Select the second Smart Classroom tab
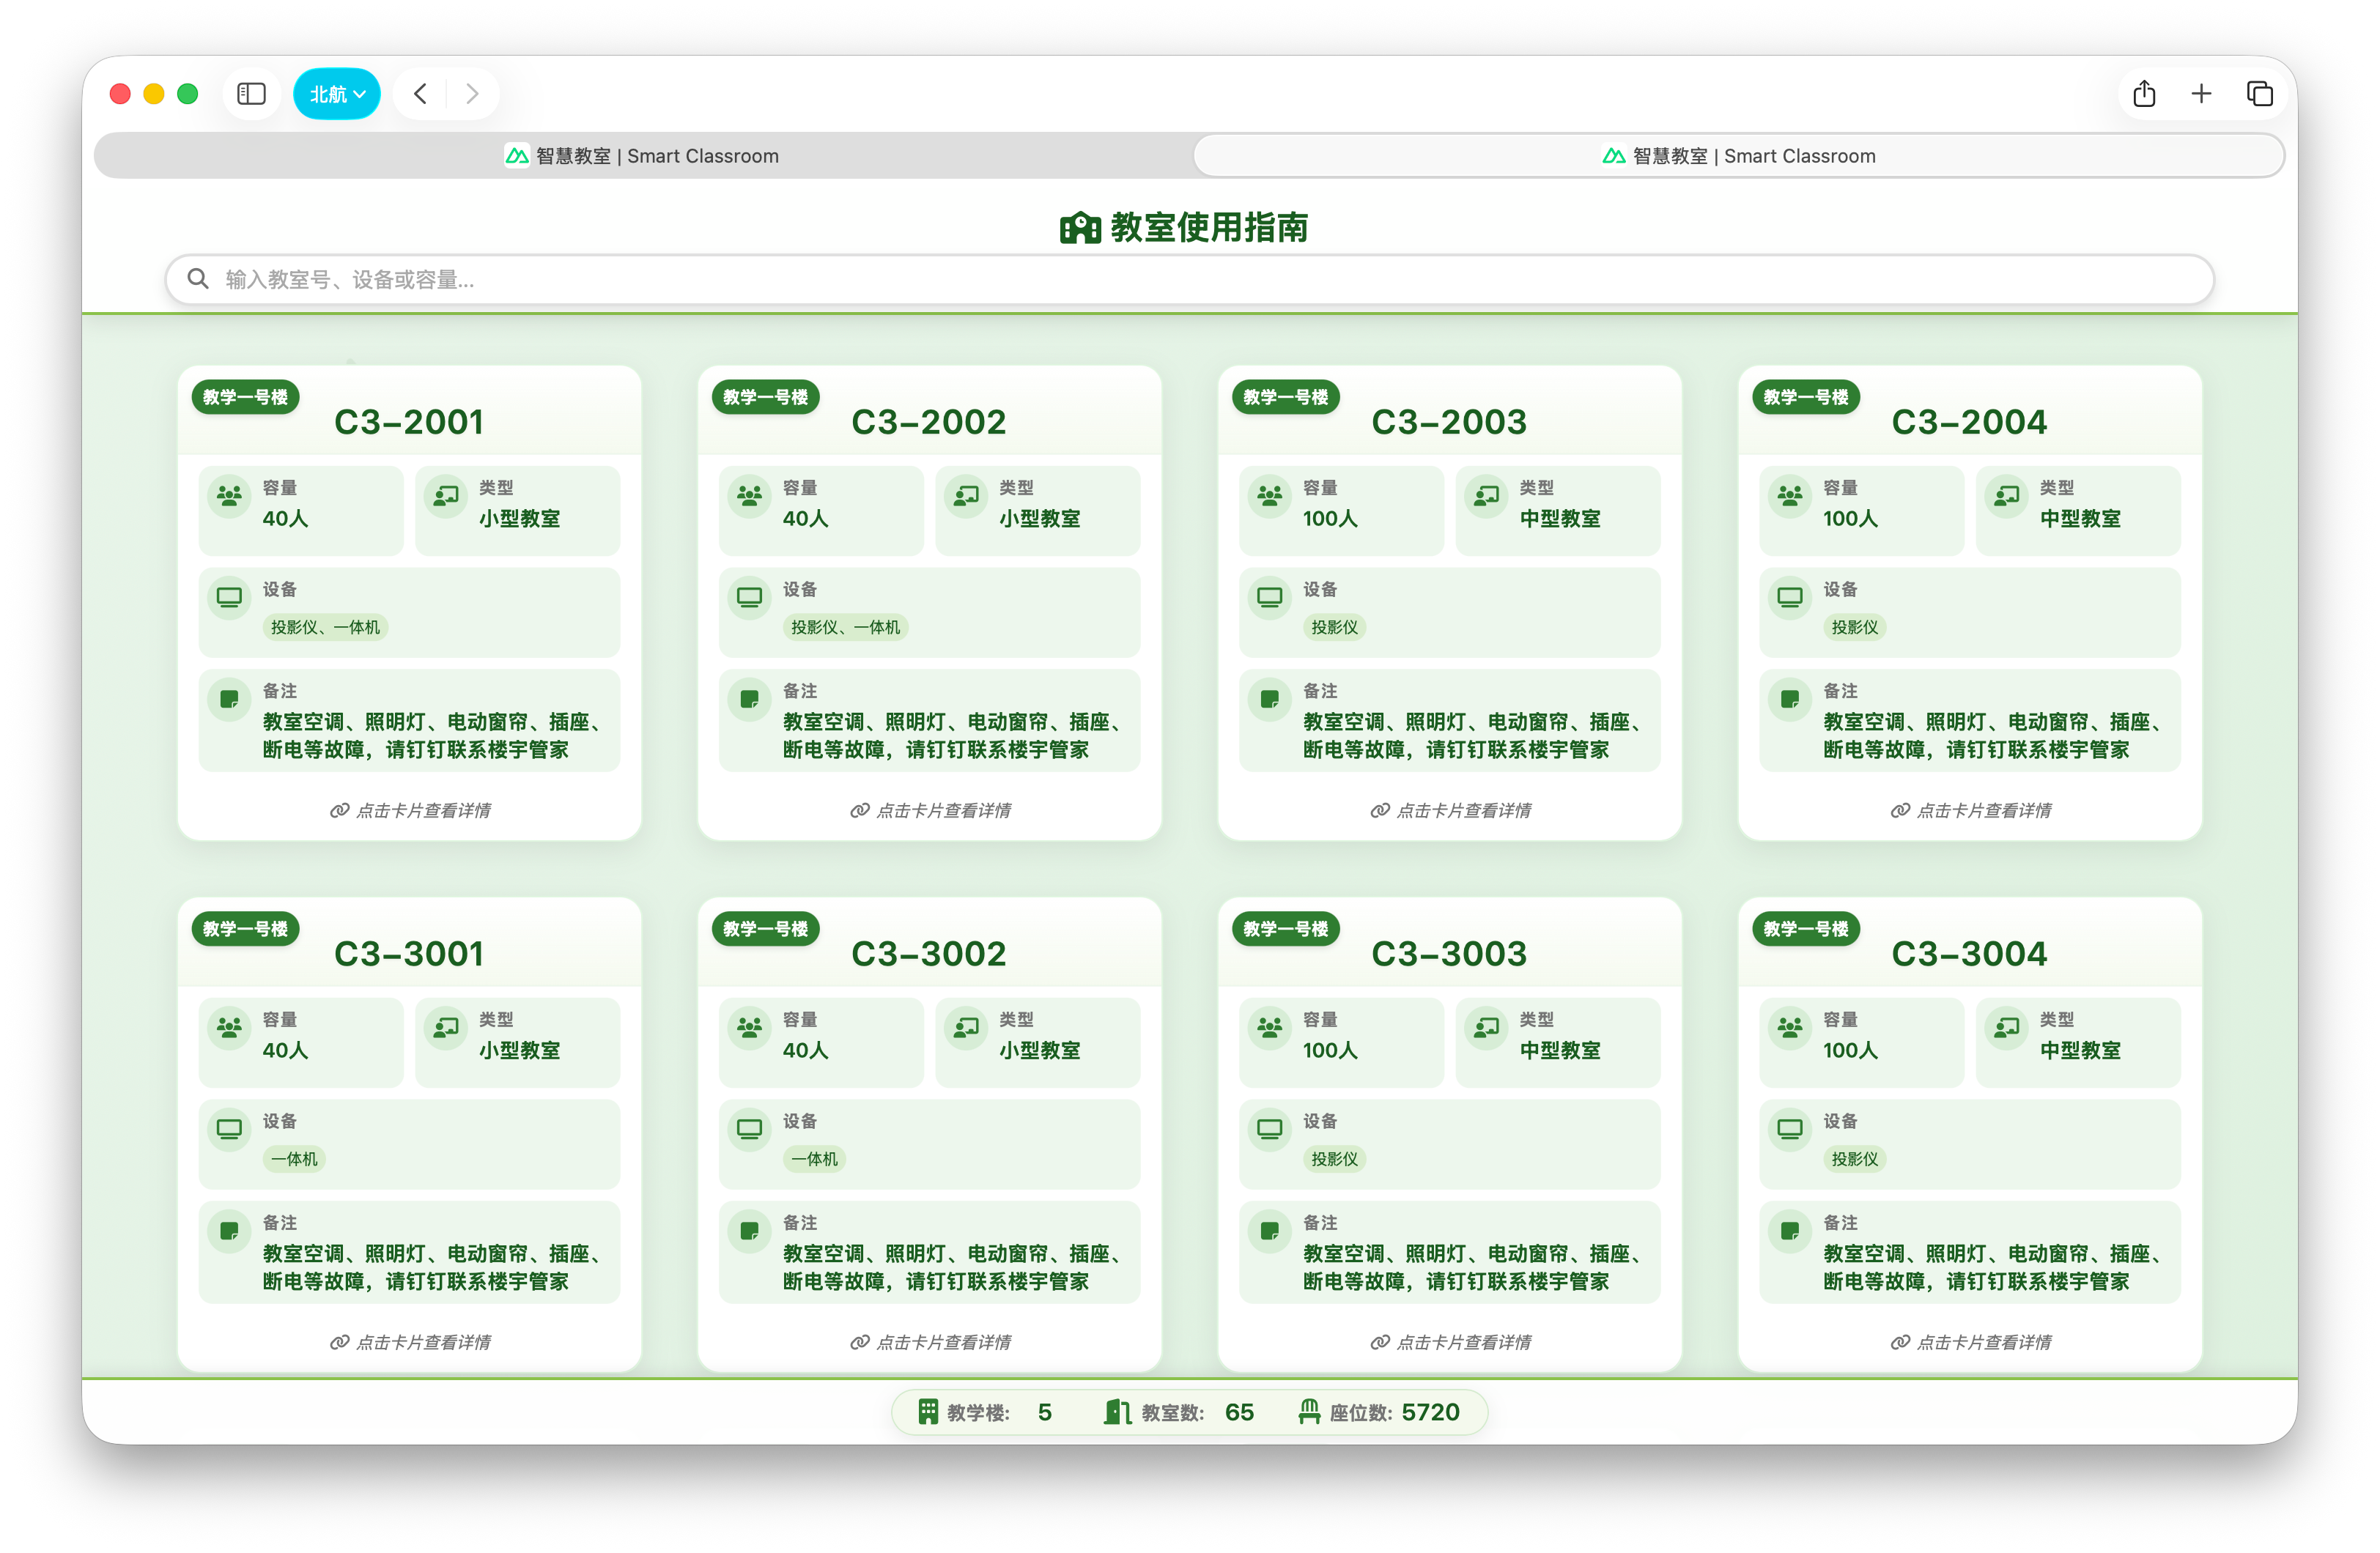 pyautogui.click(x=1739, y=156)
